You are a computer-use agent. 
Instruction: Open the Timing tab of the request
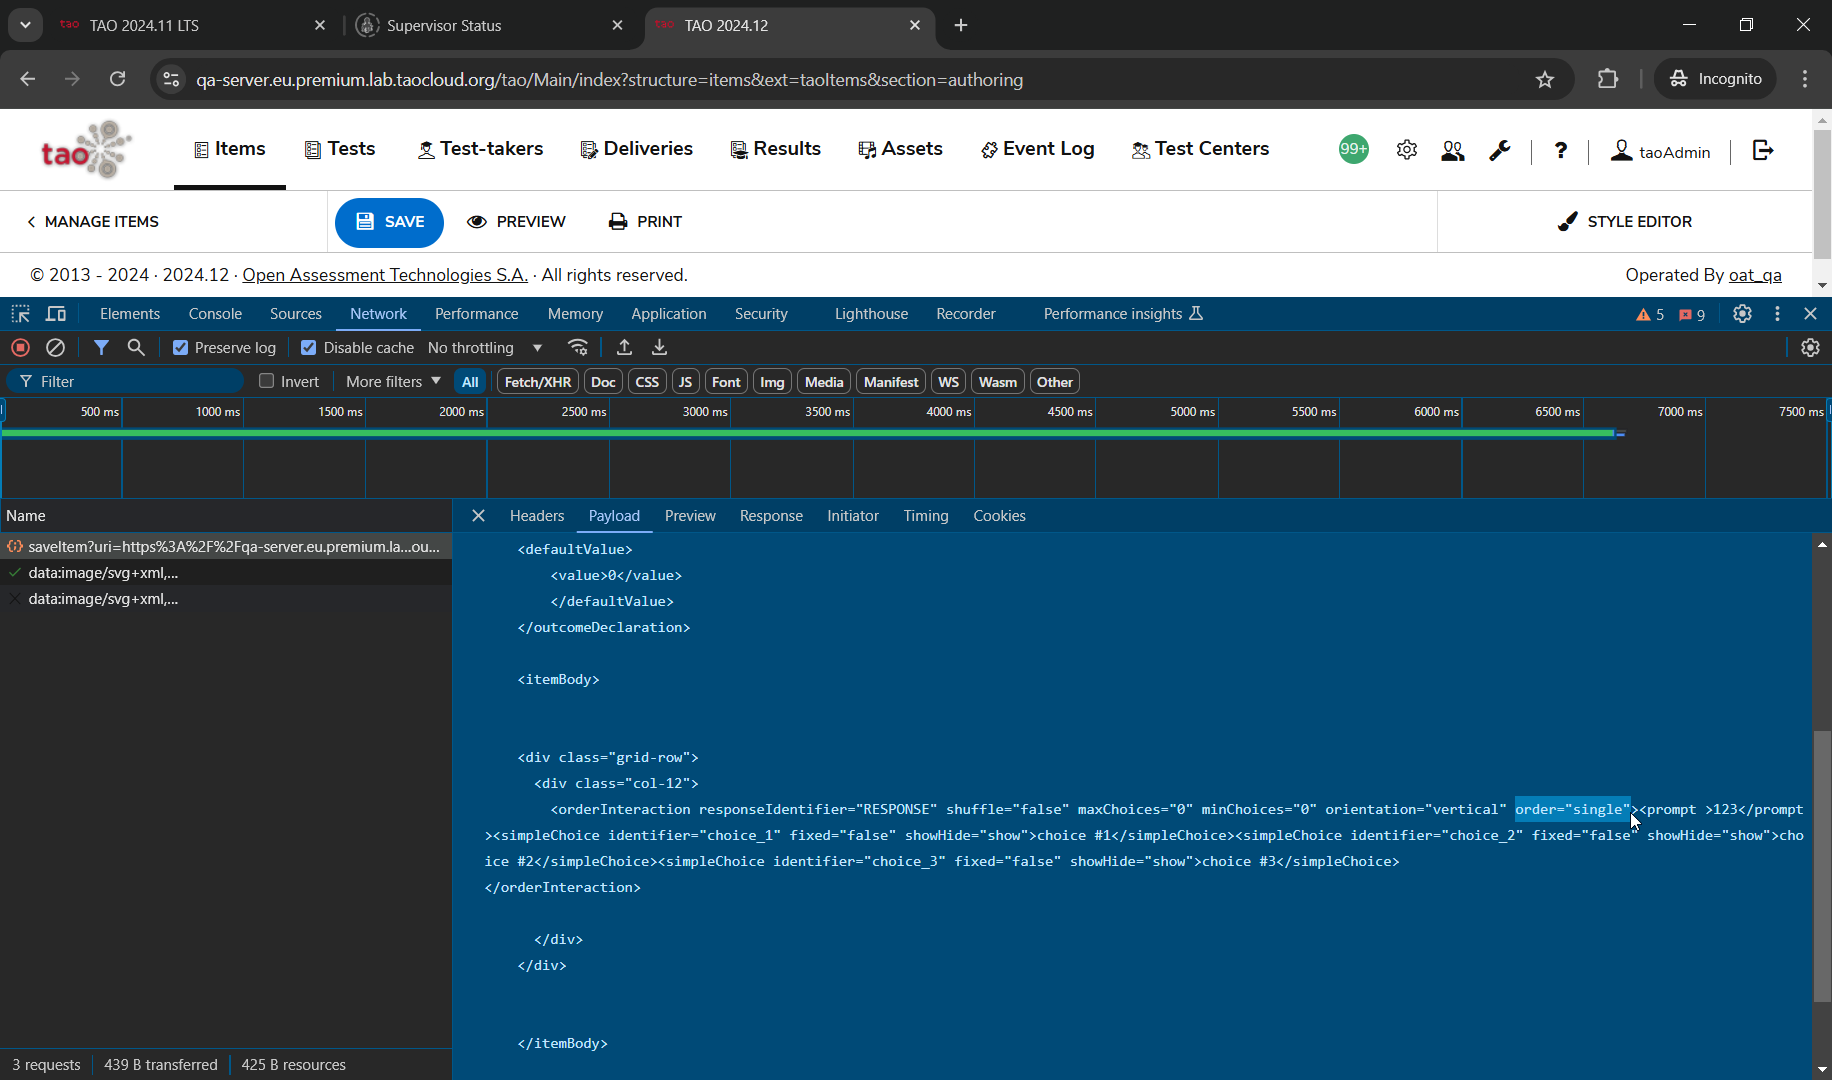[926, 516]
